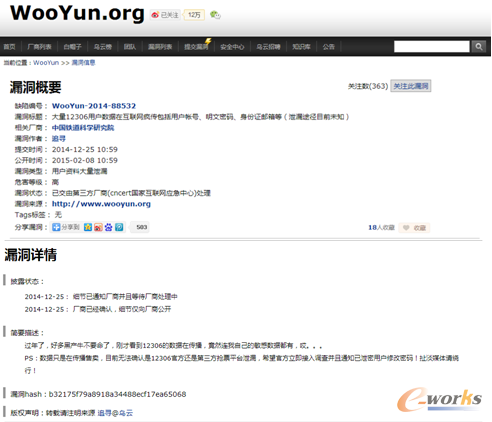Open the 乌云榜 menu item

(102, 47)
